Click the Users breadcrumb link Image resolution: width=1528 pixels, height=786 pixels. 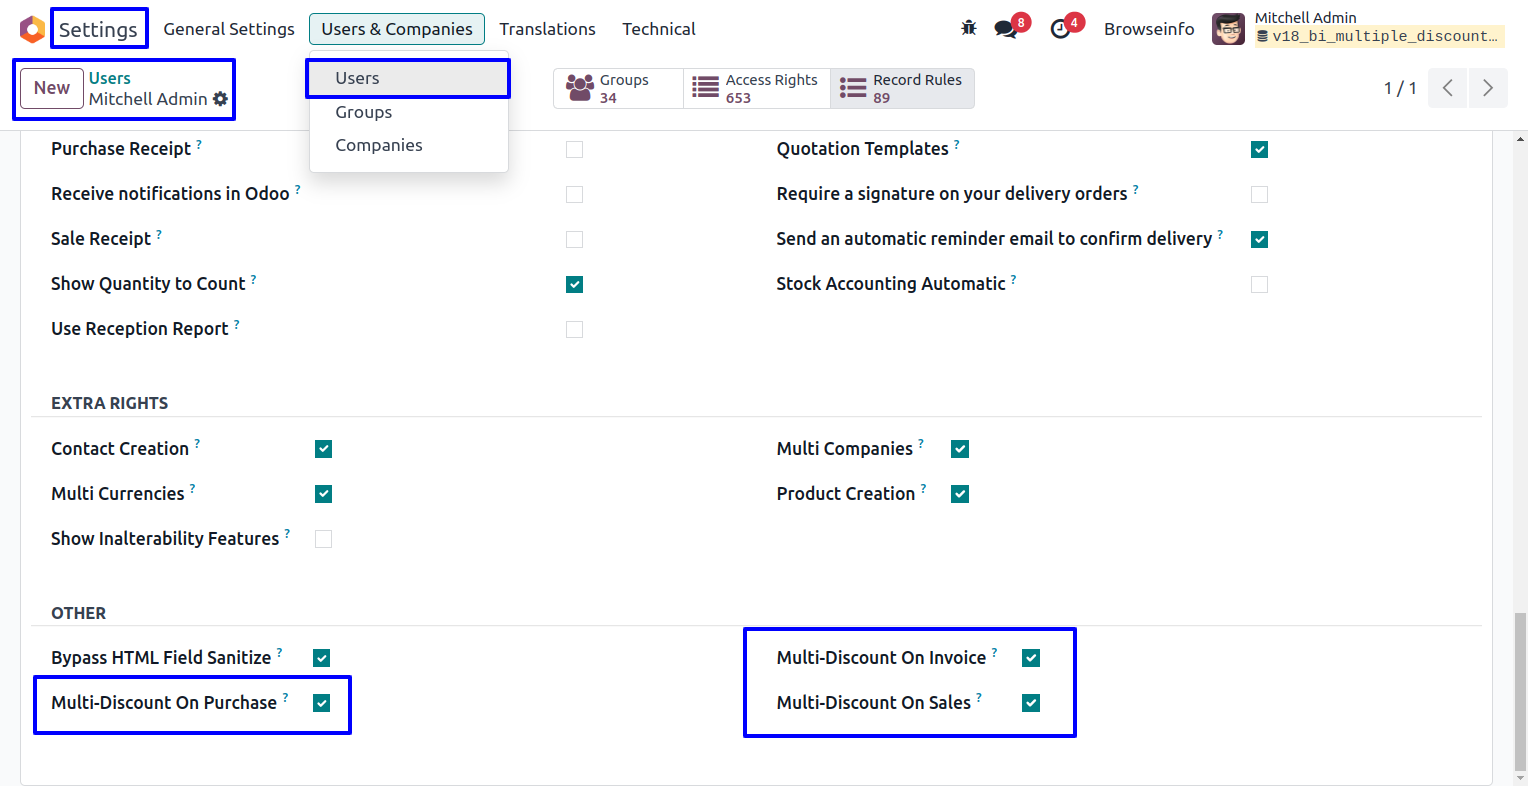(110, 78)
